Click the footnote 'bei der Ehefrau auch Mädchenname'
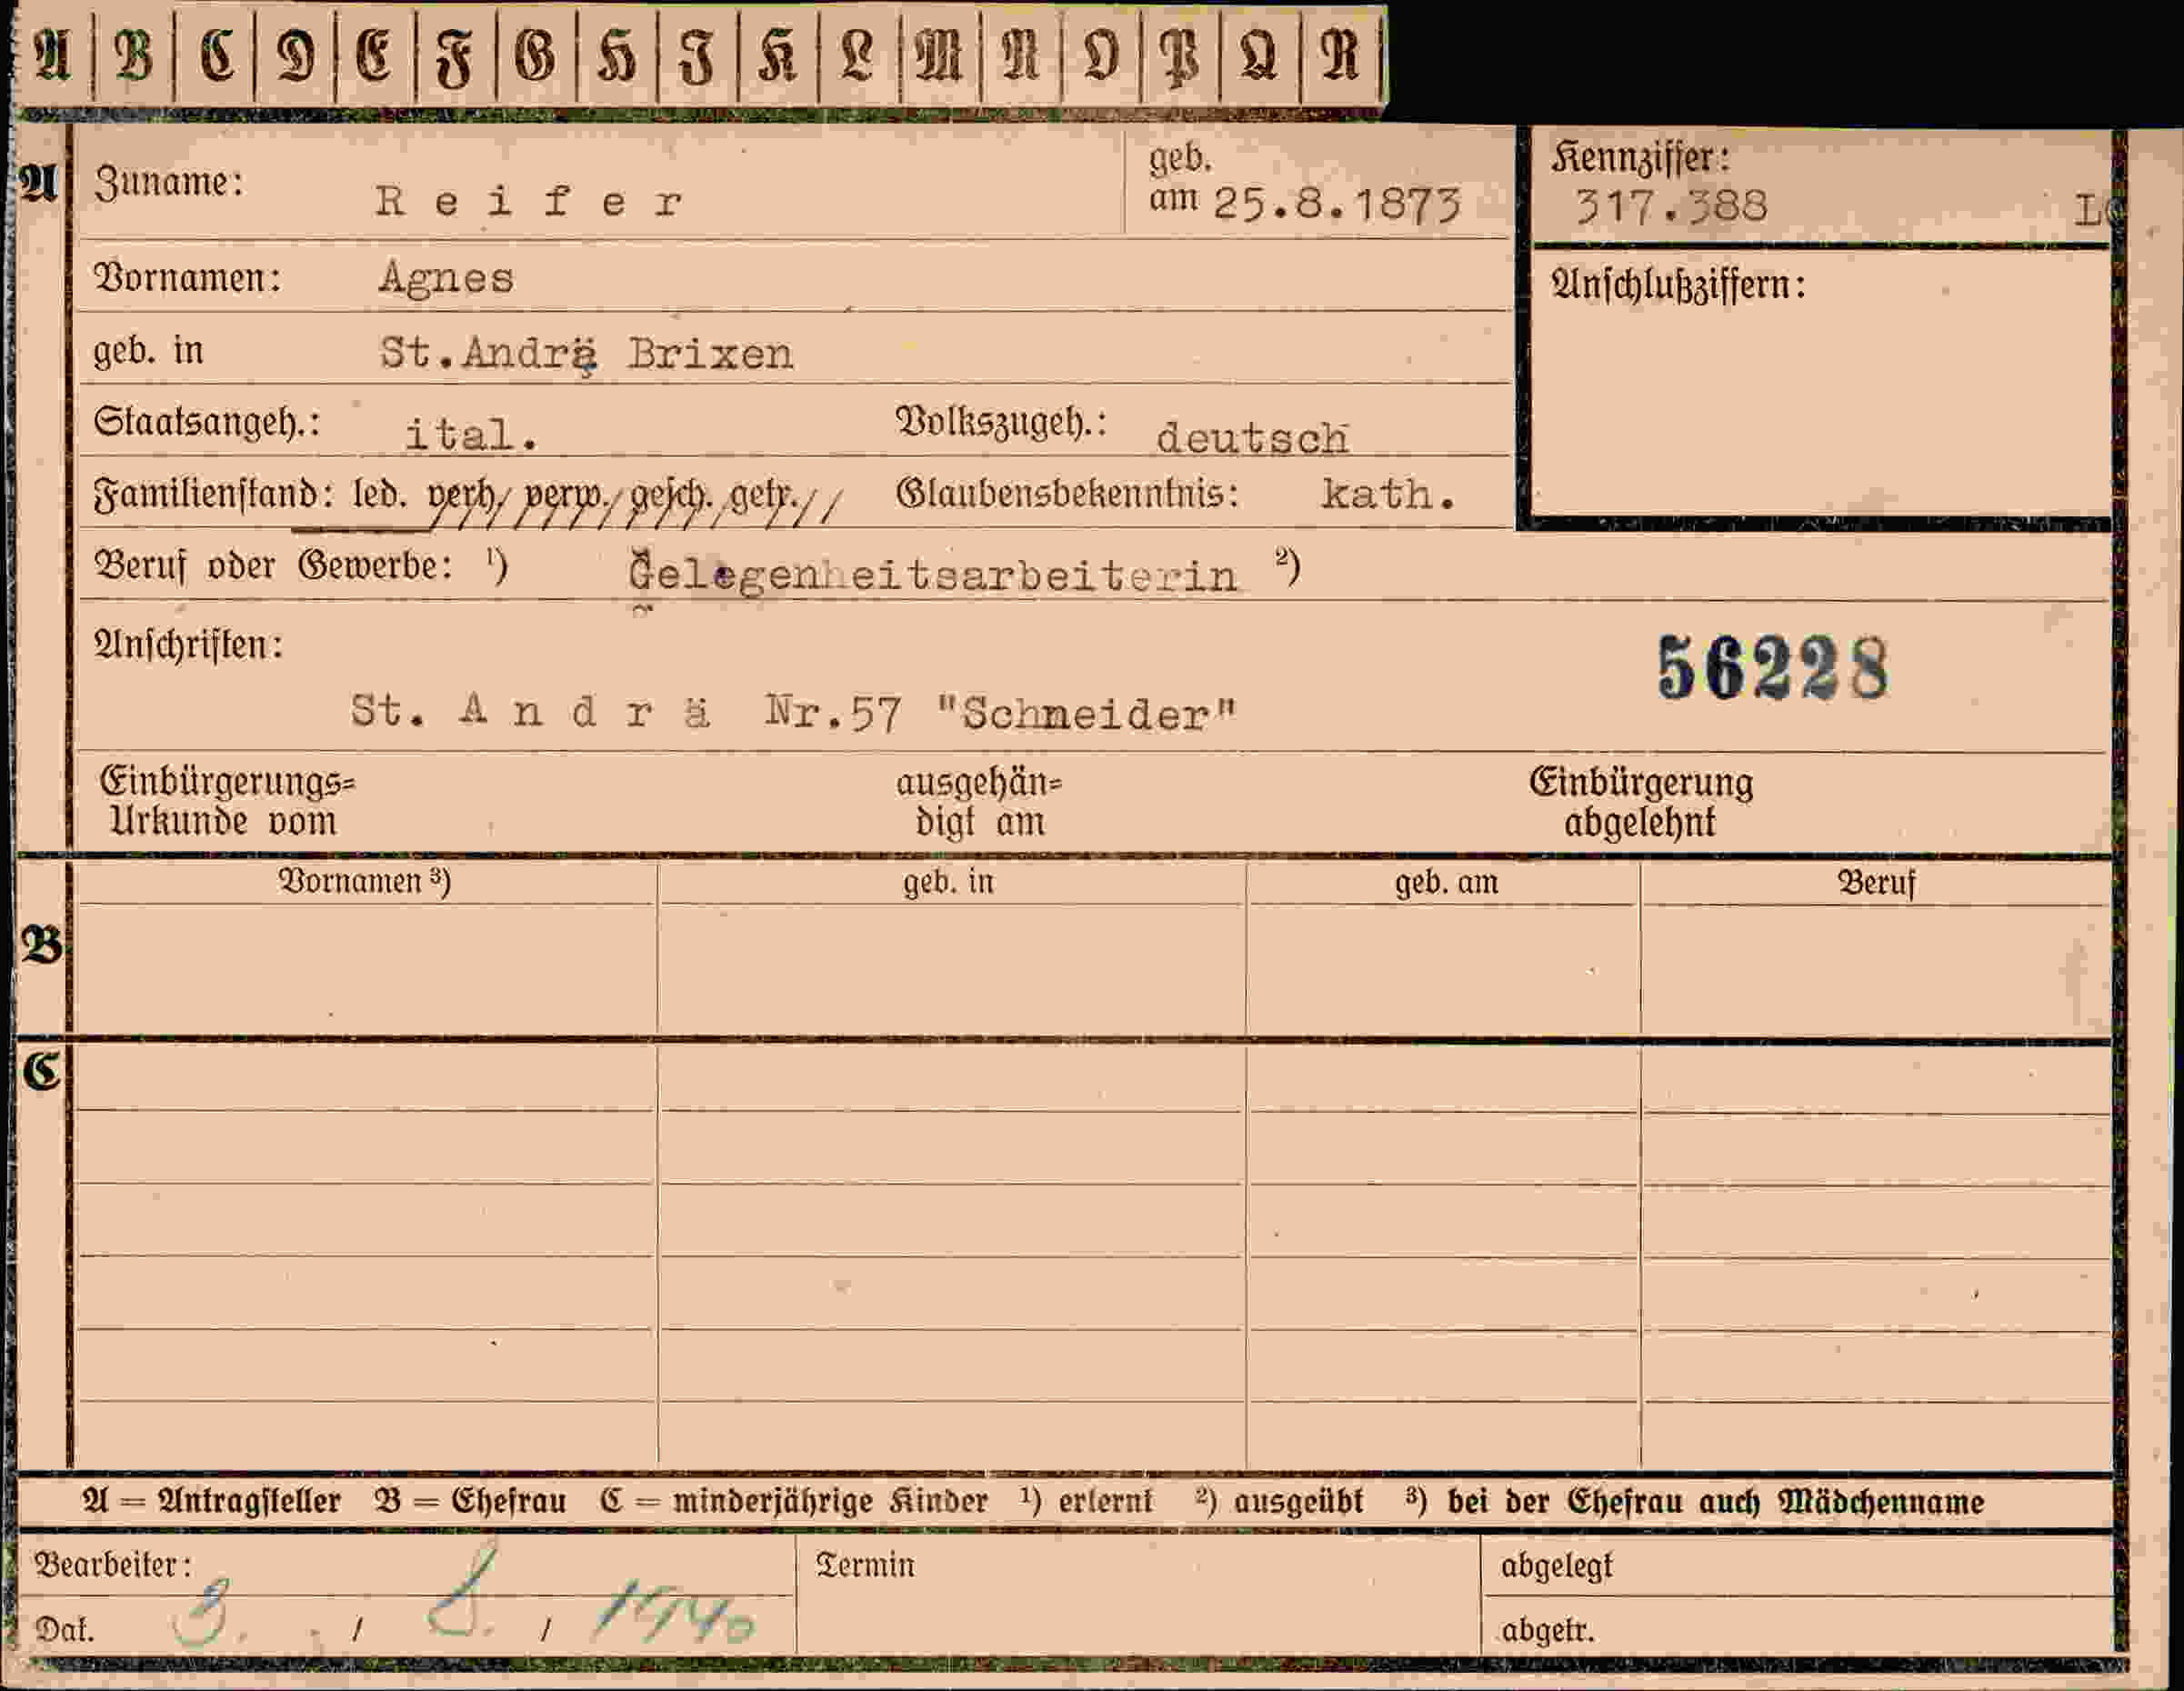The image size is (2184, 1691). 1716,1501
